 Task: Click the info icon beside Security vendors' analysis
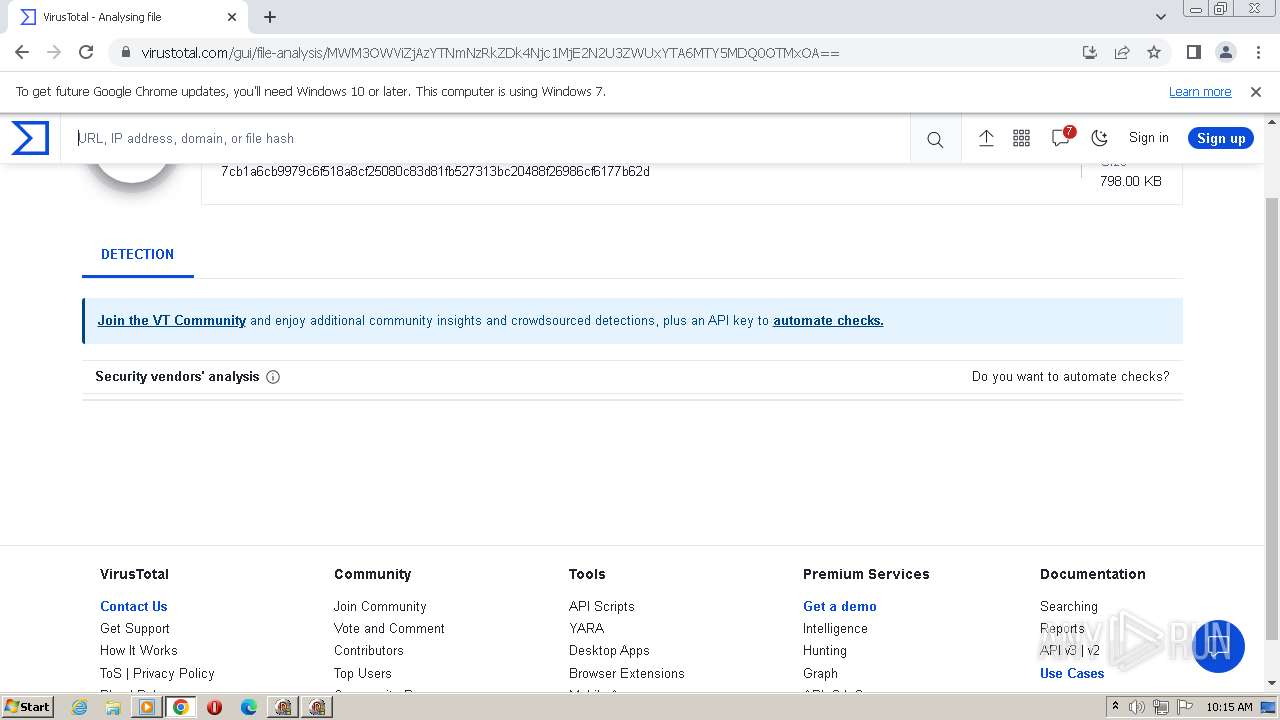273,377
